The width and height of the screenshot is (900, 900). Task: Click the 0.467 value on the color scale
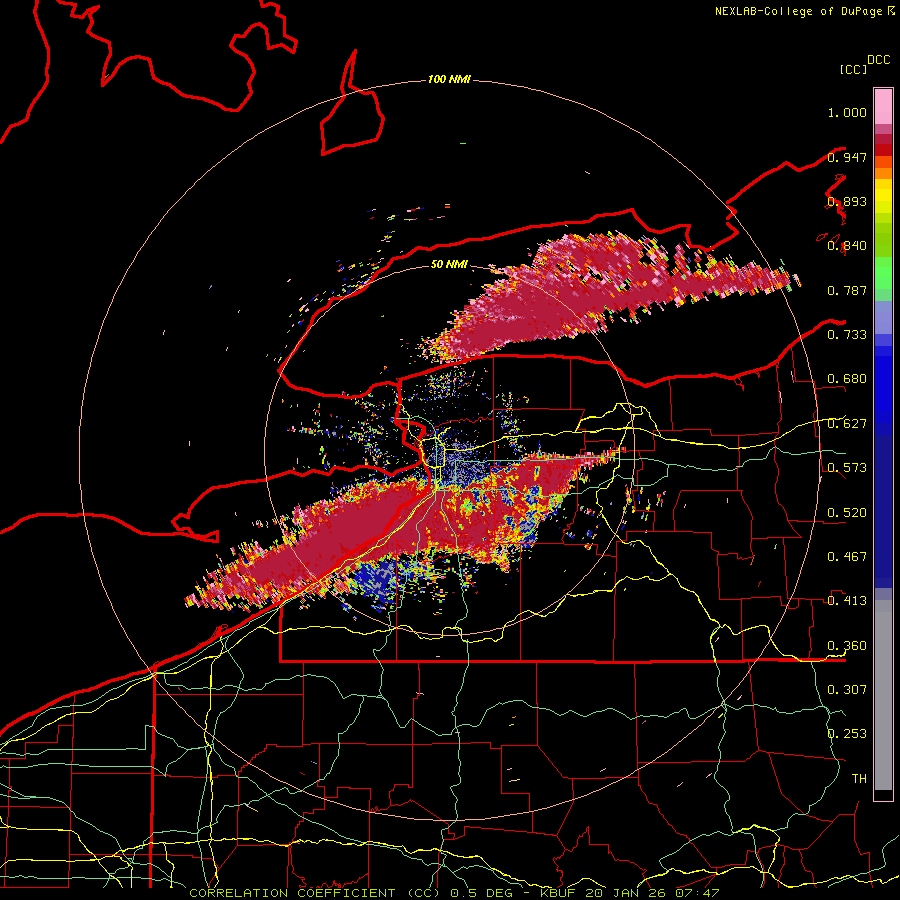click(847, 557)
